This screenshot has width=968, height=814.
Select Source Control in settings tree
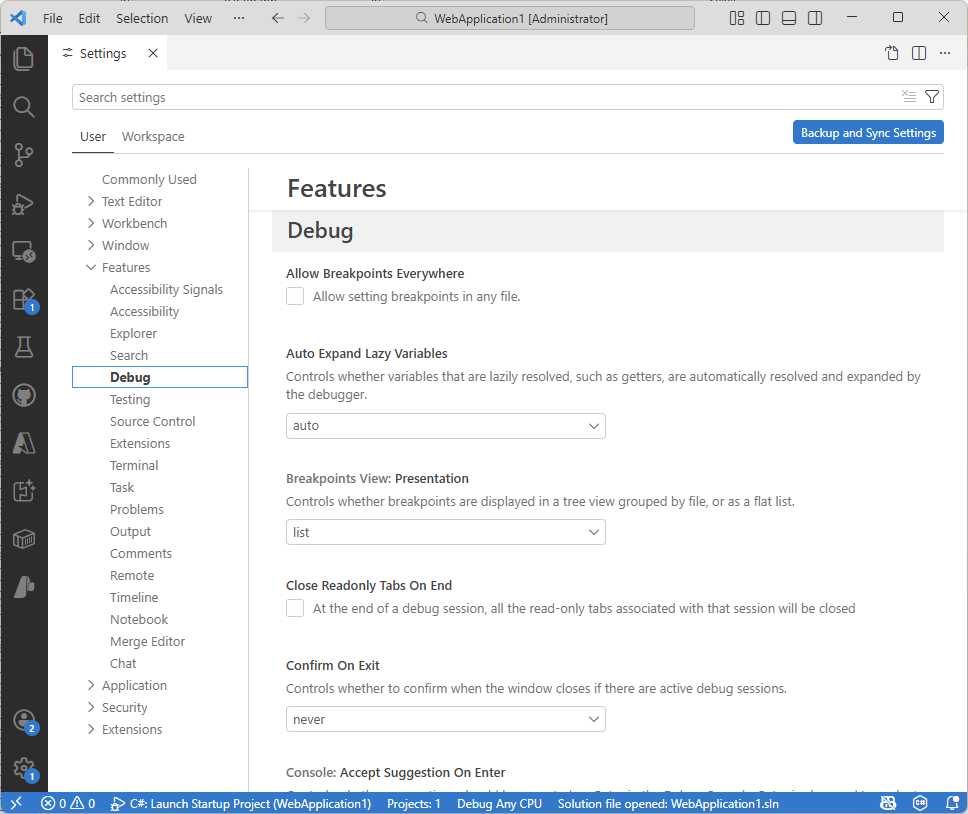pos(152,422)
